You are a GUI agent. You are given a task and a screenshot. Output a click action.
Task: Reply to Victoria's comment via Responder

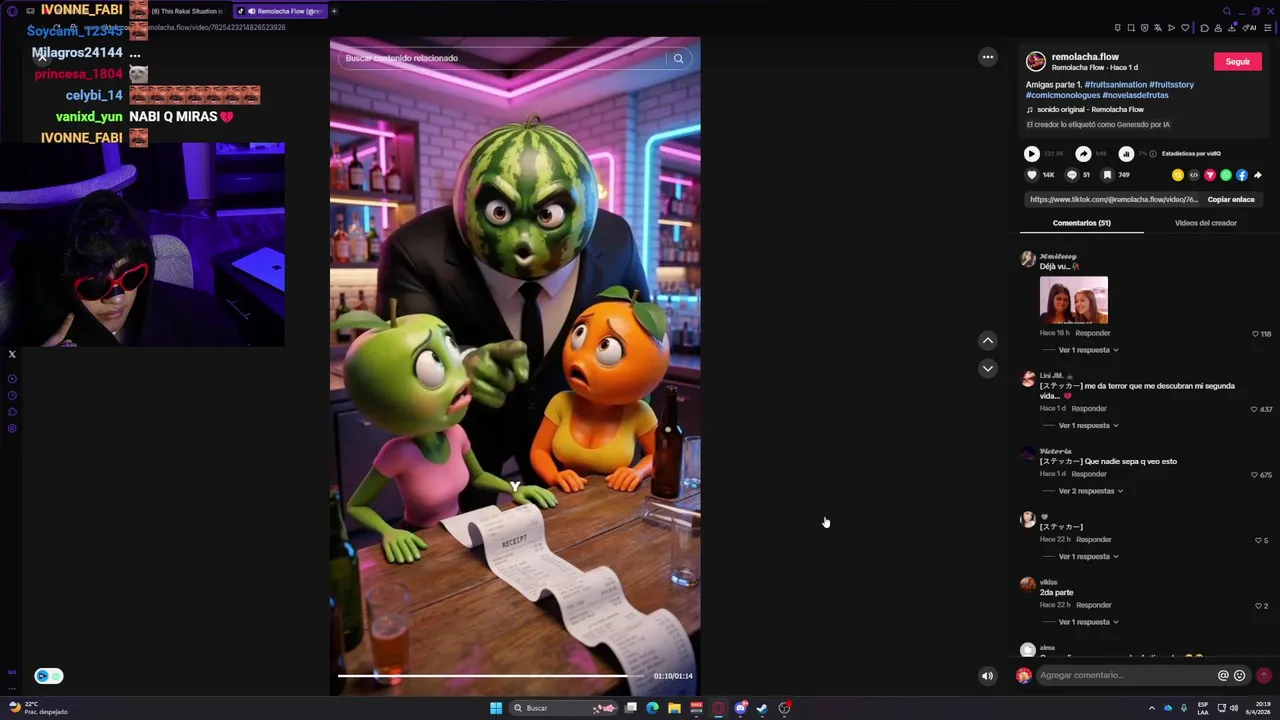[x=1089, y=474]
